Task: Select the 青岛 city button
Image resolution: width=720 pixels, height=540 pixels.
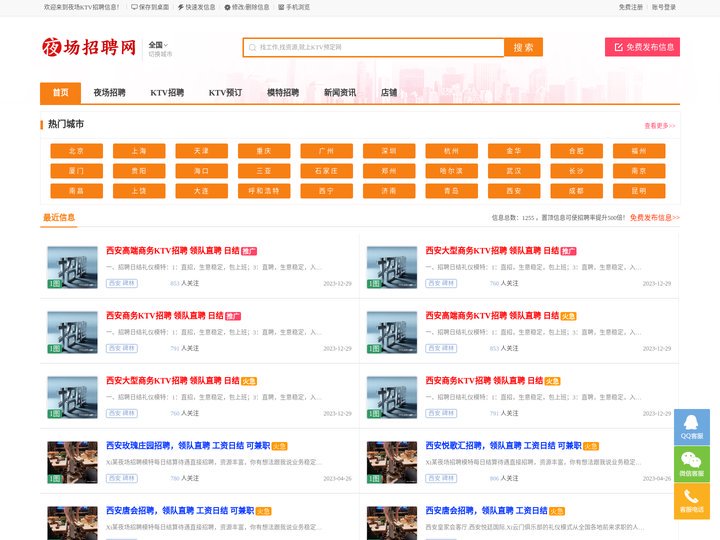Action: [x=451, y=191]
